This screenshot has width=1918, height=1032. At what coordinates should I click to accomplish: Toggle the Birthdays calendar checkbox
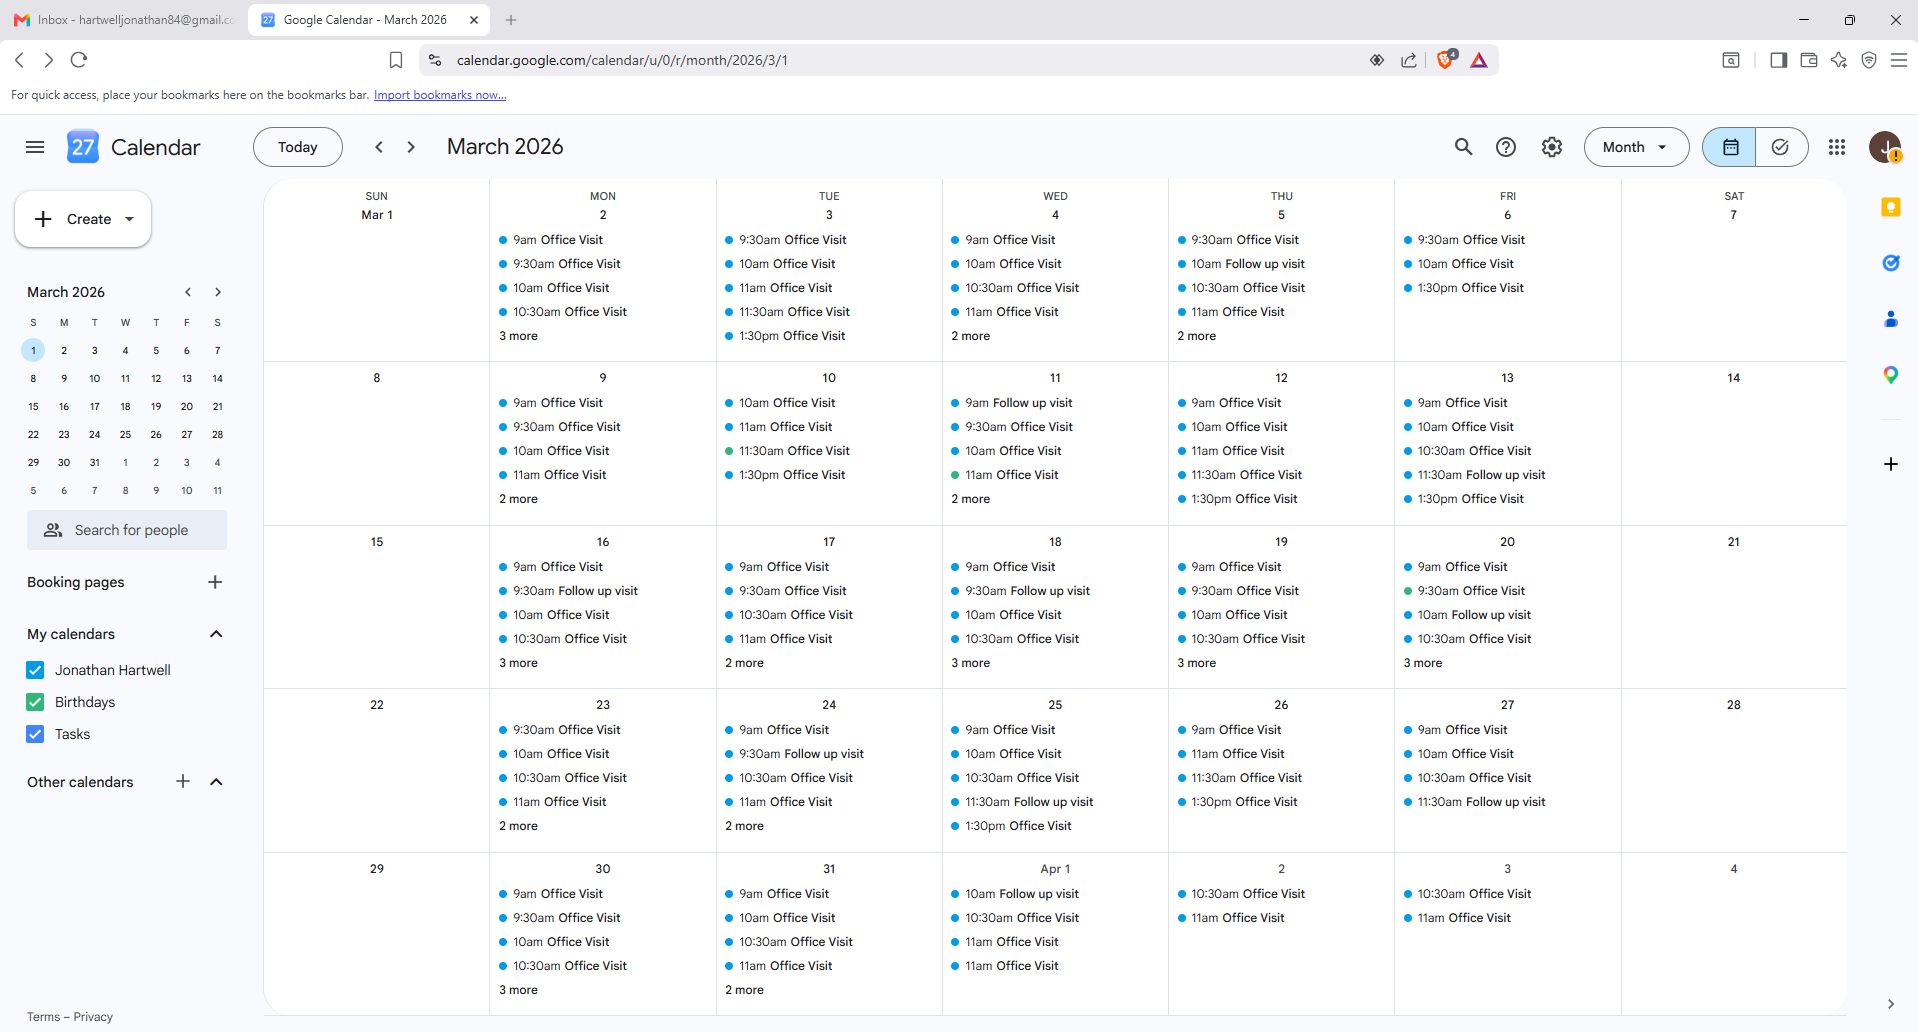[35, 702]
